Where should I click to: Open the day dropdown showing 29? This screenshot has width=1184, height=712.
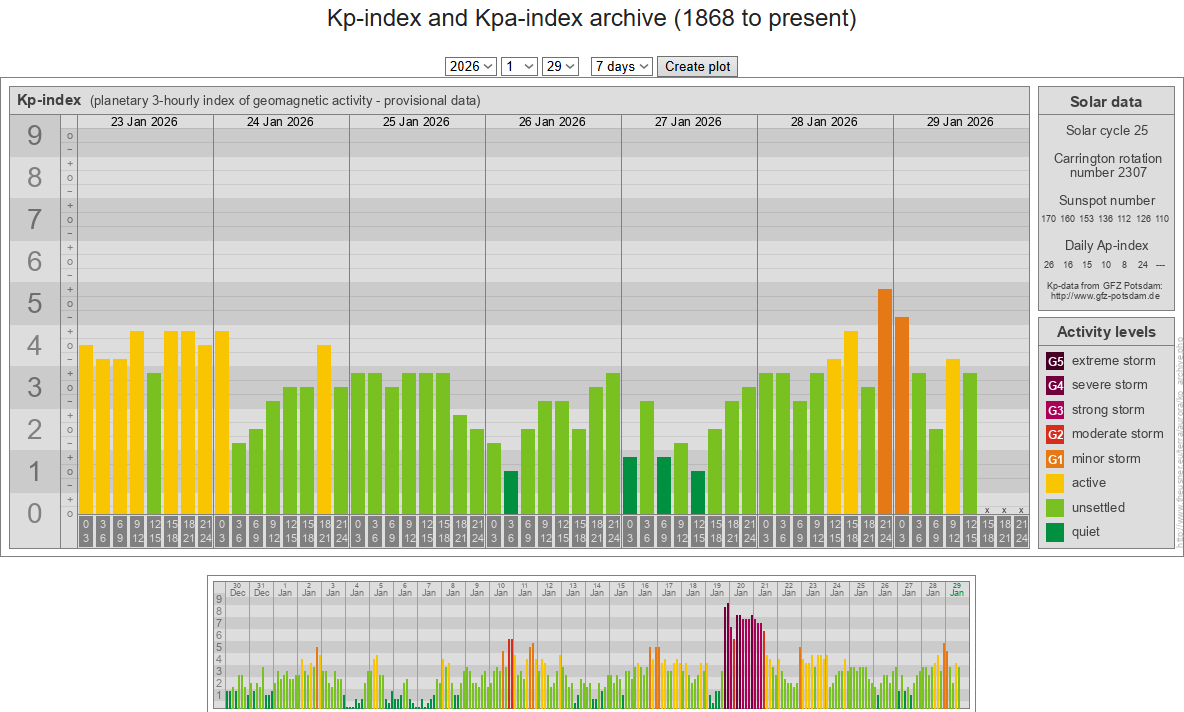560,66
